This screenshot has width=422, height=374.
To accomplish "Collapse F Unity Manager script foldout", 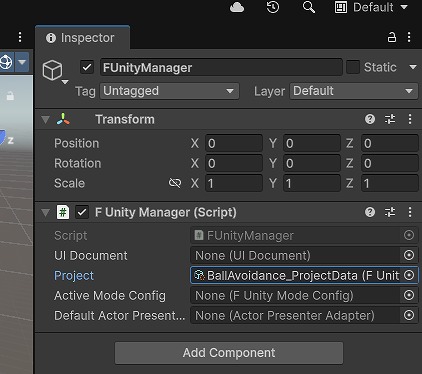I will [45, 212].
